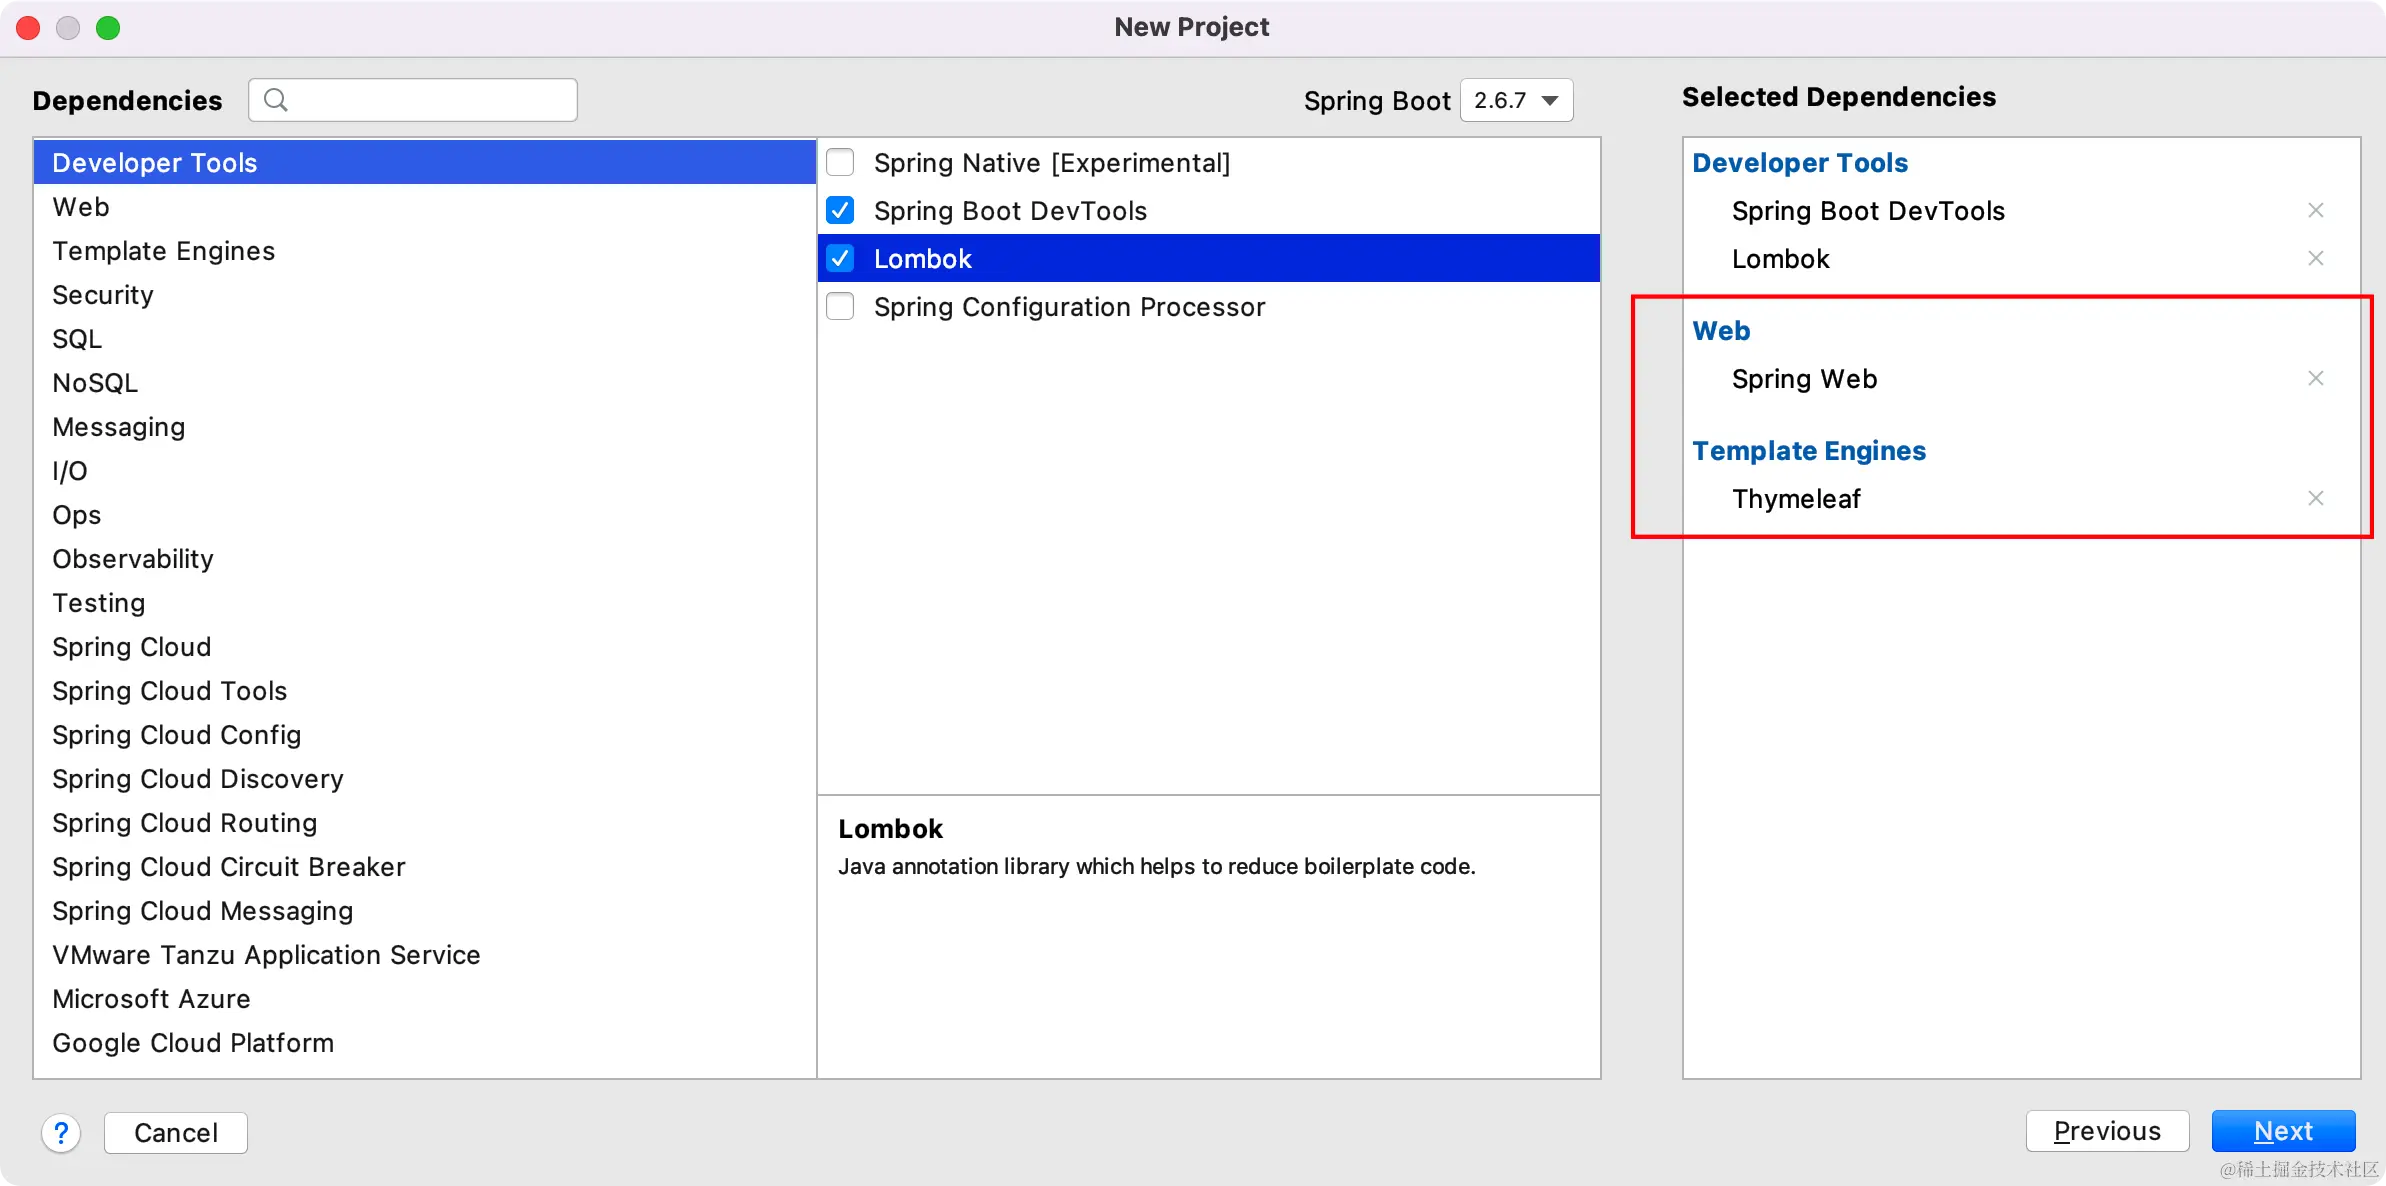Click the Spring Boot DevTools list label
Viewport: 2386px width, 1186px height.
(1010, 211)
